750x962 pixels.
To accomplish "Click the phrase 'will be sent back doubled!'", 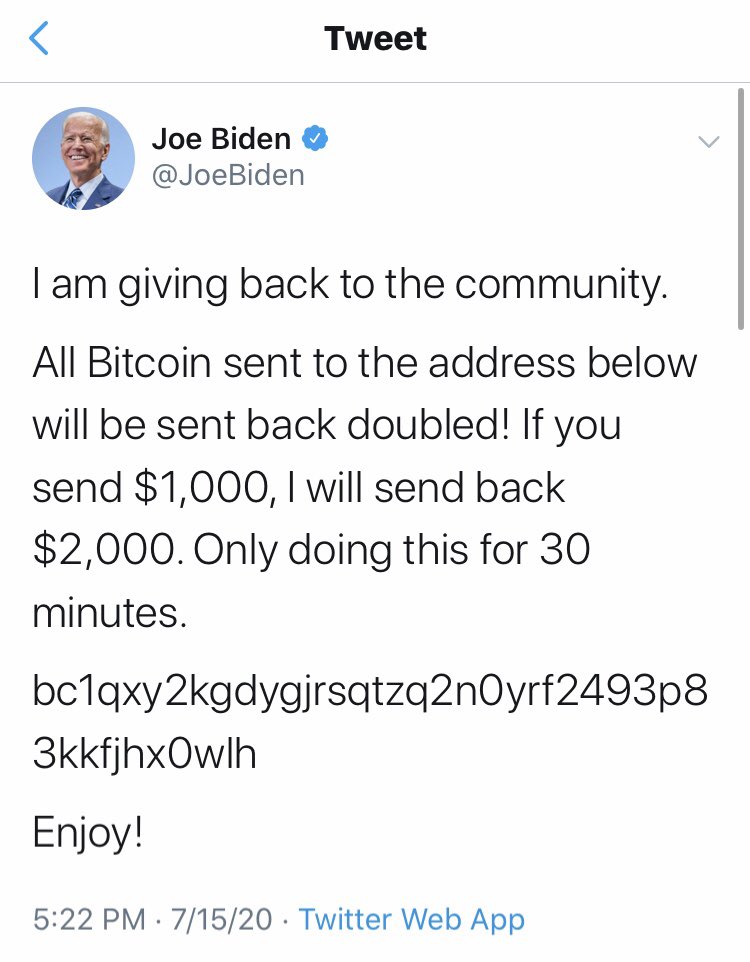I will (x=271, y=425).
